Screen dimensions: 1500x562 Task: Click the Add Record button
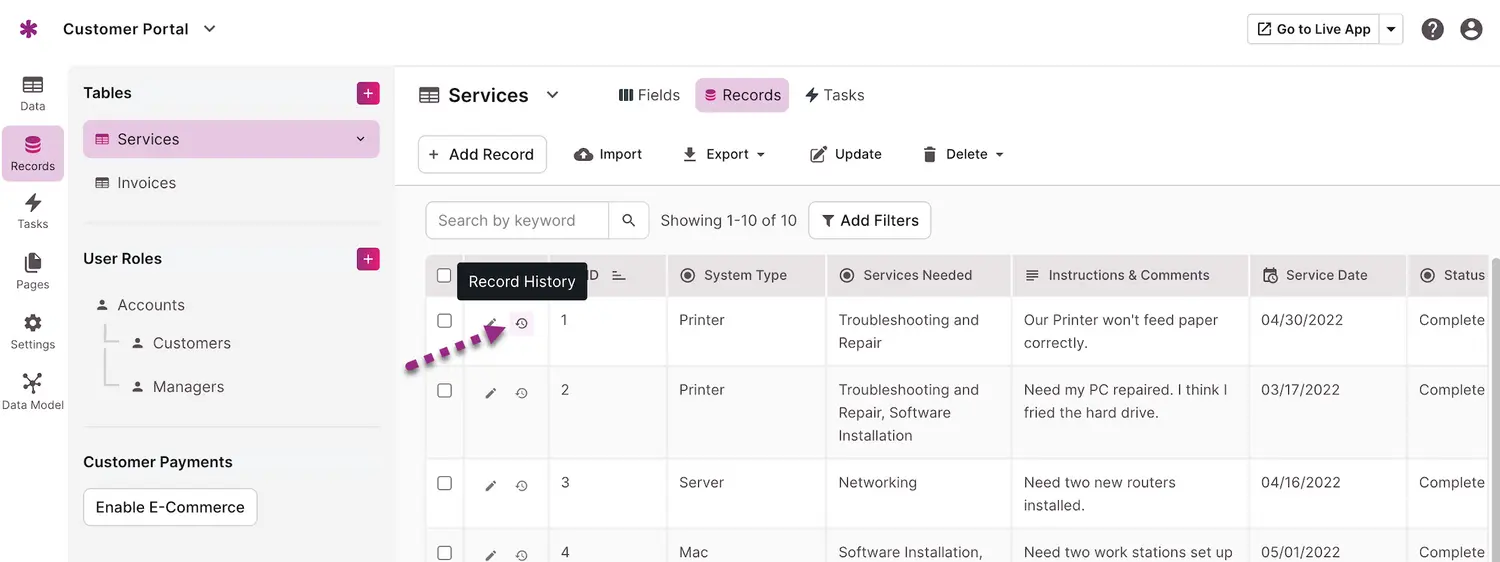coord(482,154)
